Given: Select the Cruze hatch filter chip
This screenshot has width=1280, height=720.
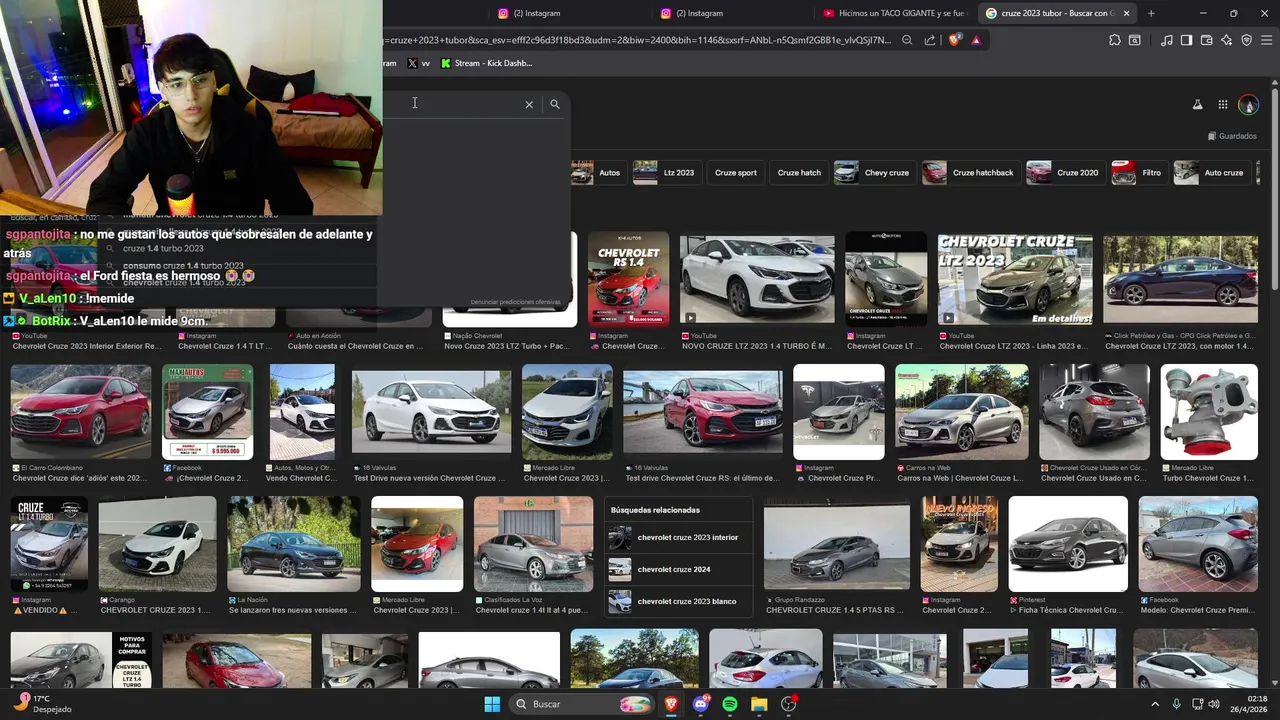Looking at the screenshot, I should (x=799, y=172).
